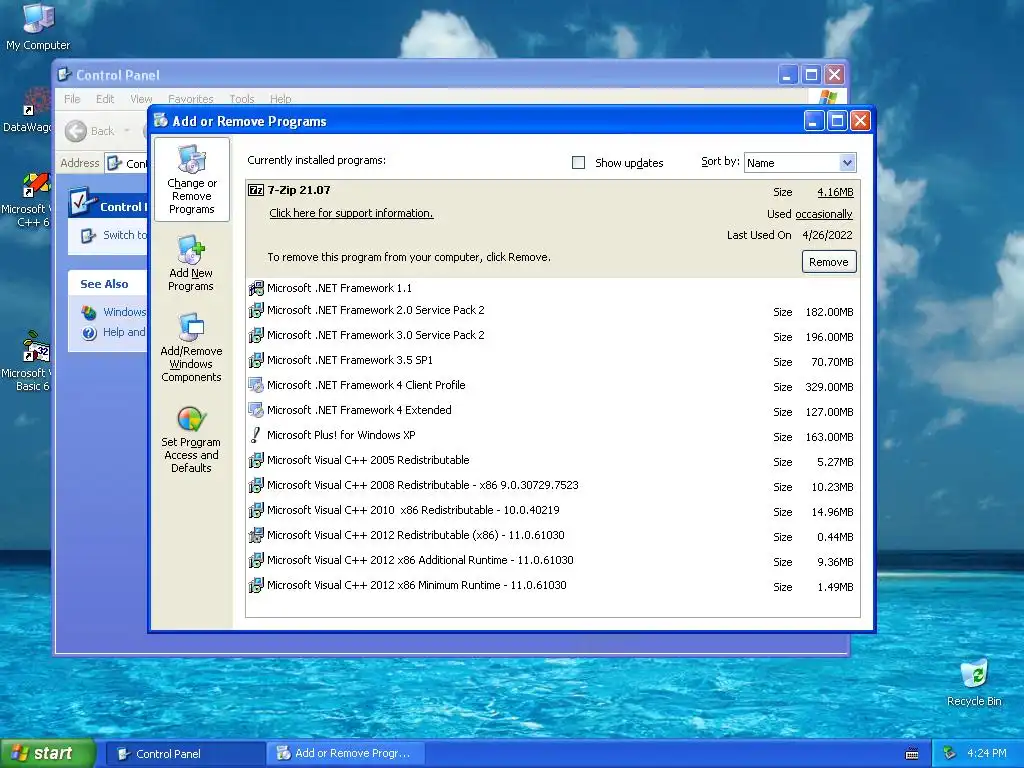Click icon of .NET Framework 4 Extended

click(256, 410)
